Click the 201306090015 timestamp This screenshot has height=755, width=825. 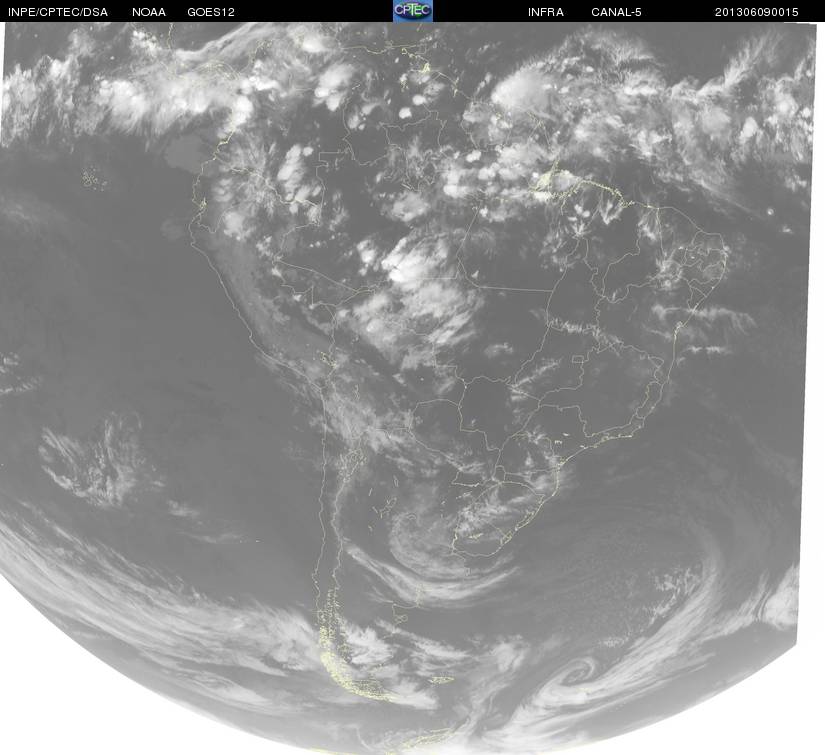tap(757, 12)
